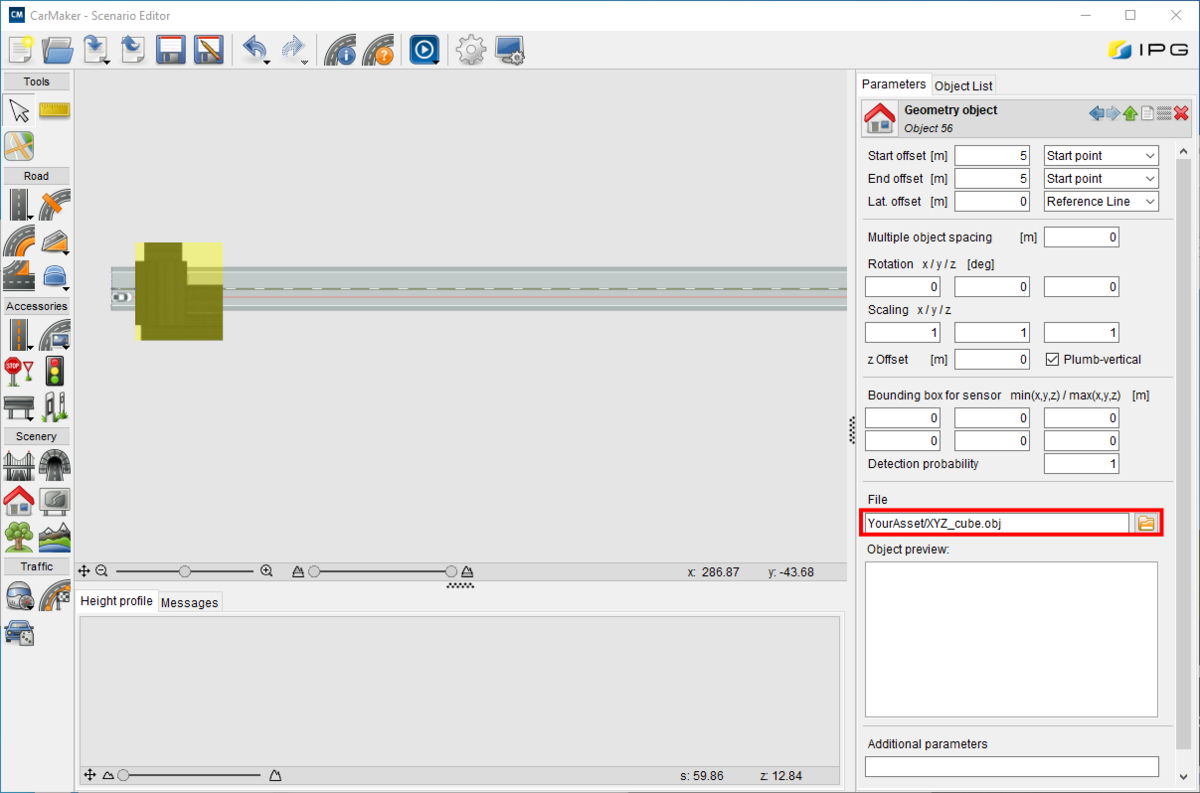Screen dimensions: 1200x793
Task: Expand the Reference Line dropdown
Action: (x=1101, y=201)
